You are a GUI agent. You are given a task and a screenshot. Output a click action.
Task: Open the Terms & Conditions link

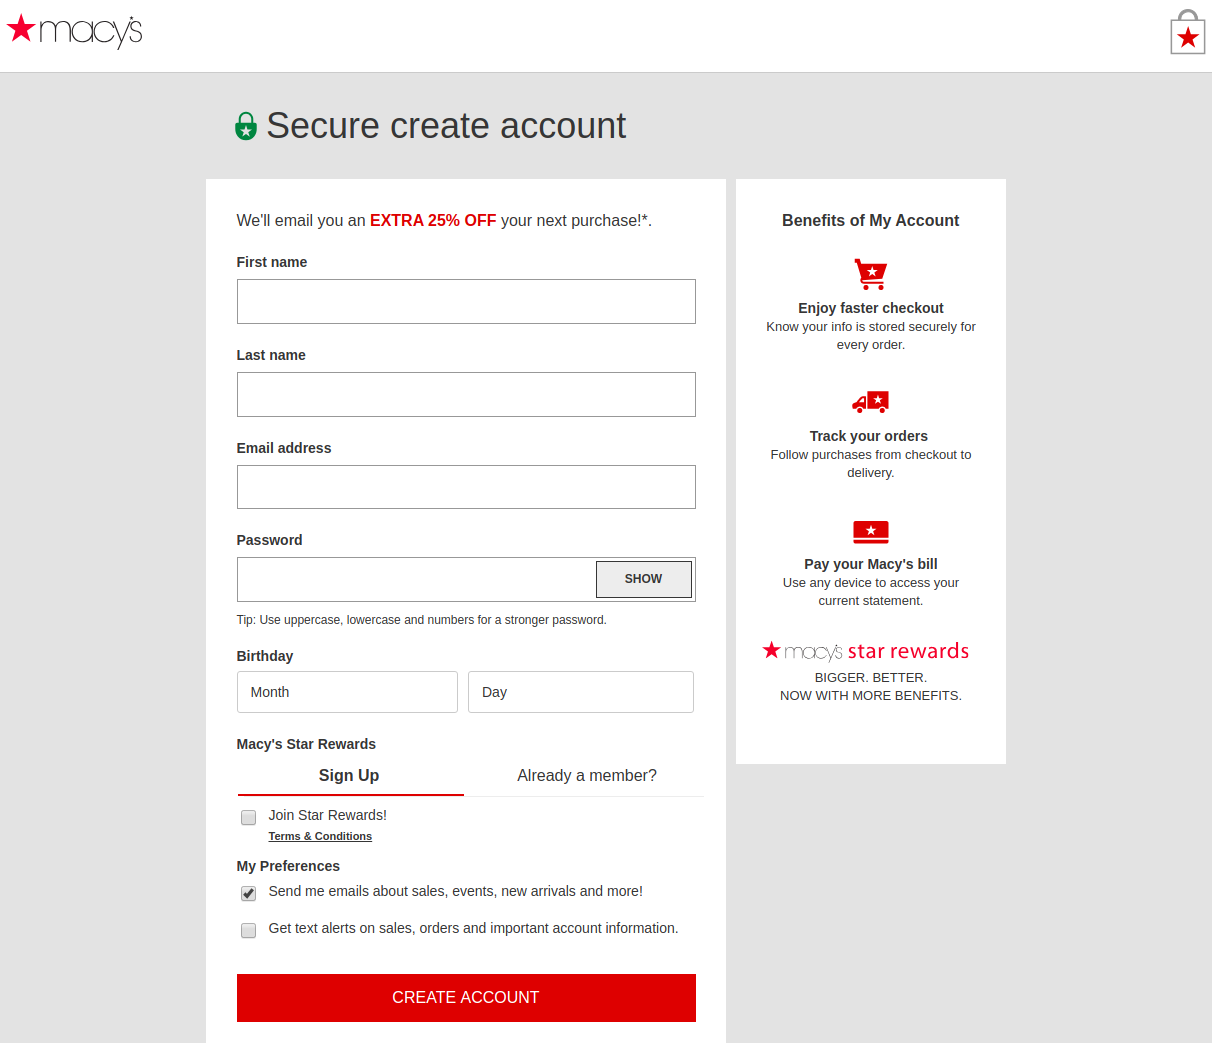[x=320, y=837]
